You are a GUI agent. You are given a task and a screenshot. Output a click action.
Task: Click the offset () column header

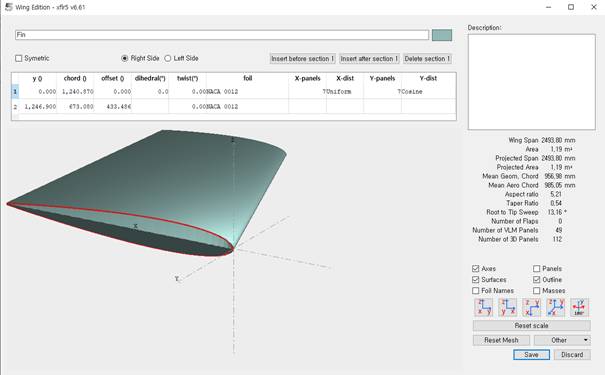113,78
